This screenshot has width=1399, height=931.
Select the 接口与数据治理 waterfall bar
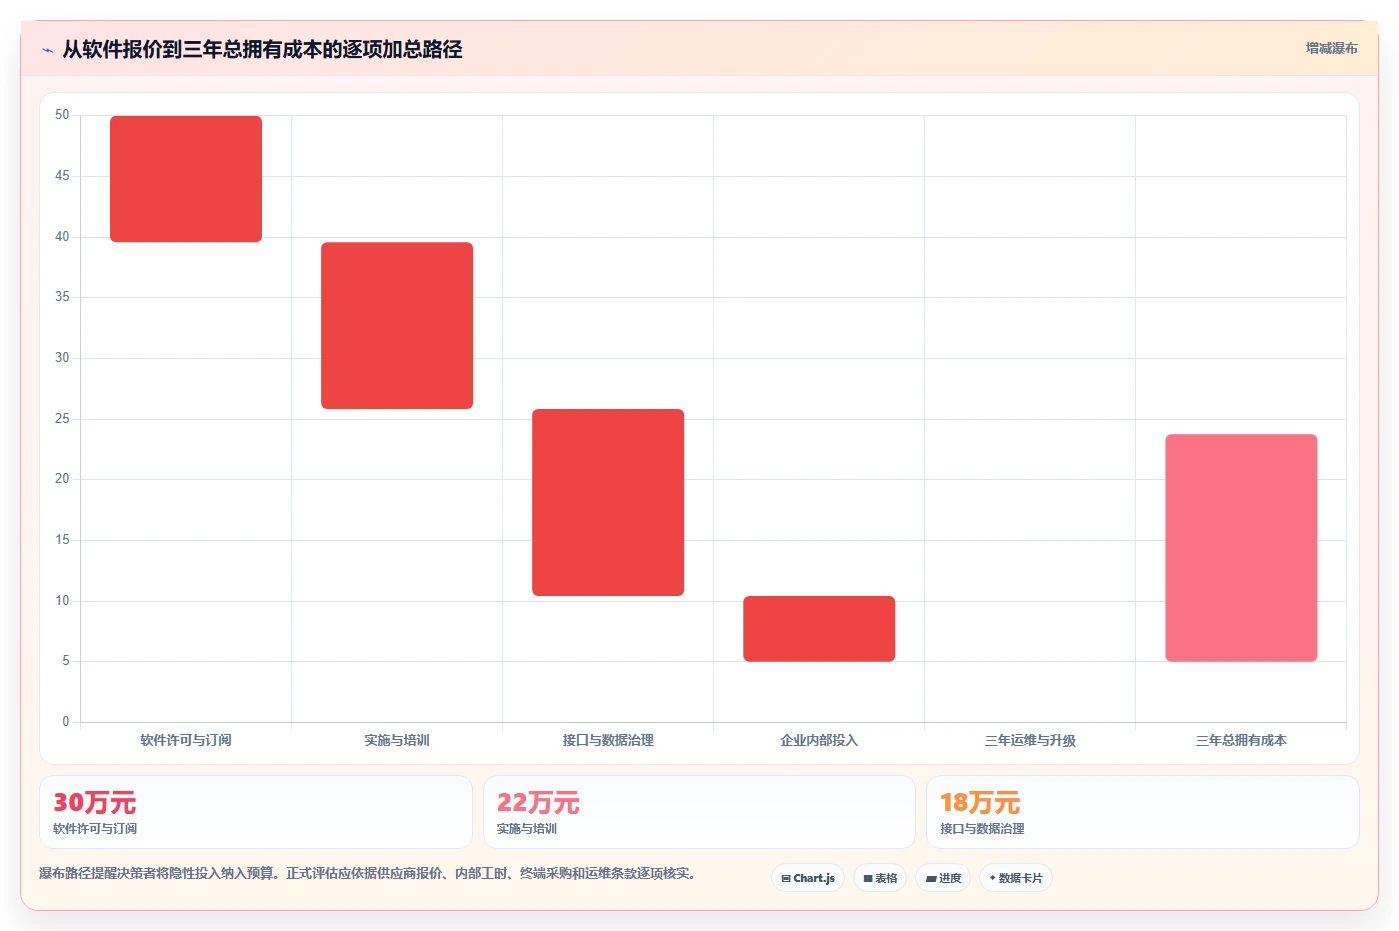click(608, 502)
